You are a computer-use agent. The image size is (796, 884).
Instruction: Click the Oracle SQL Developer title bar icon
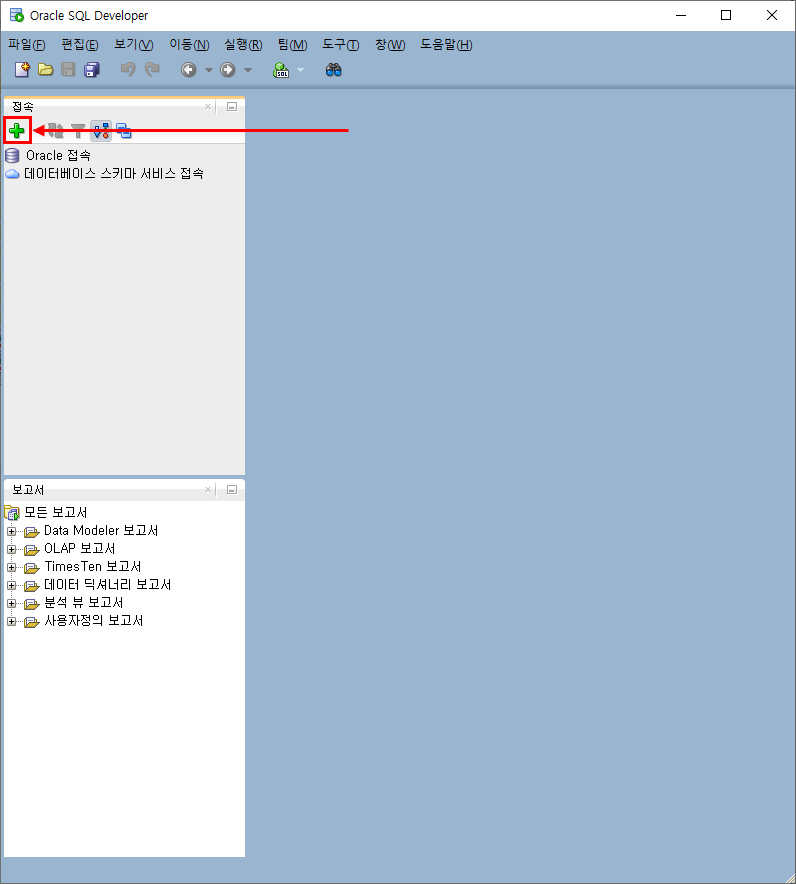coord(17,15)
